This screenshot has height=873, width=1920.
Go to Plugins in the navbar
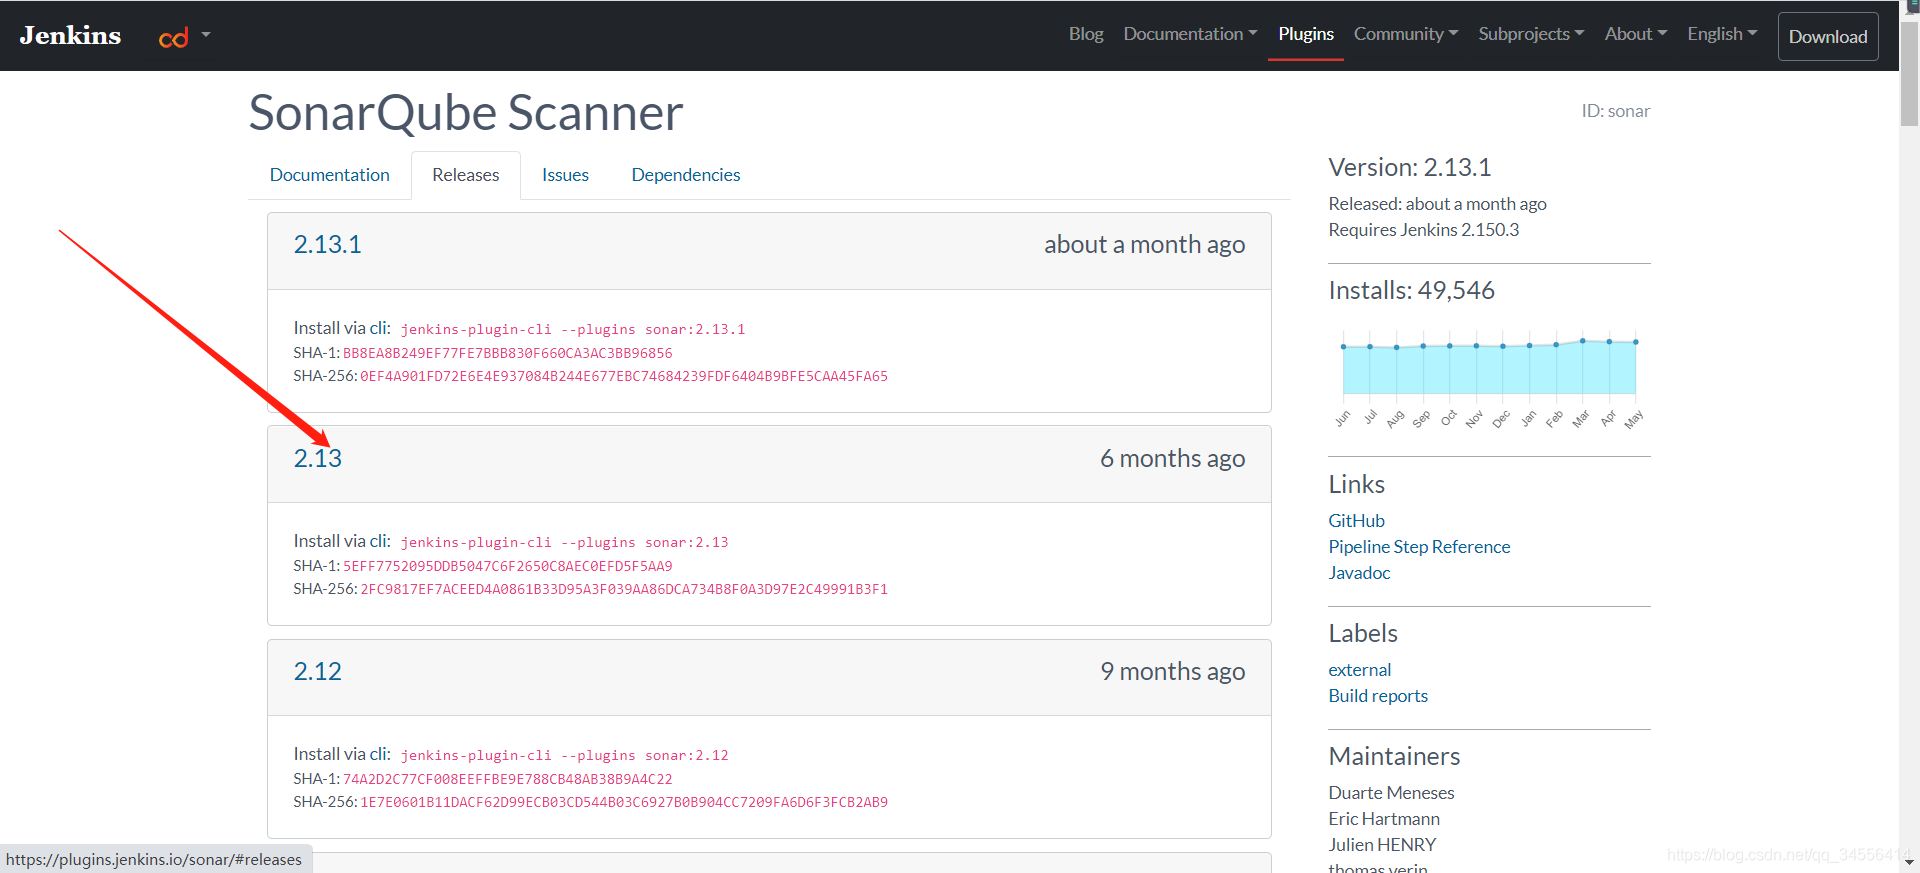[1306, 34]
